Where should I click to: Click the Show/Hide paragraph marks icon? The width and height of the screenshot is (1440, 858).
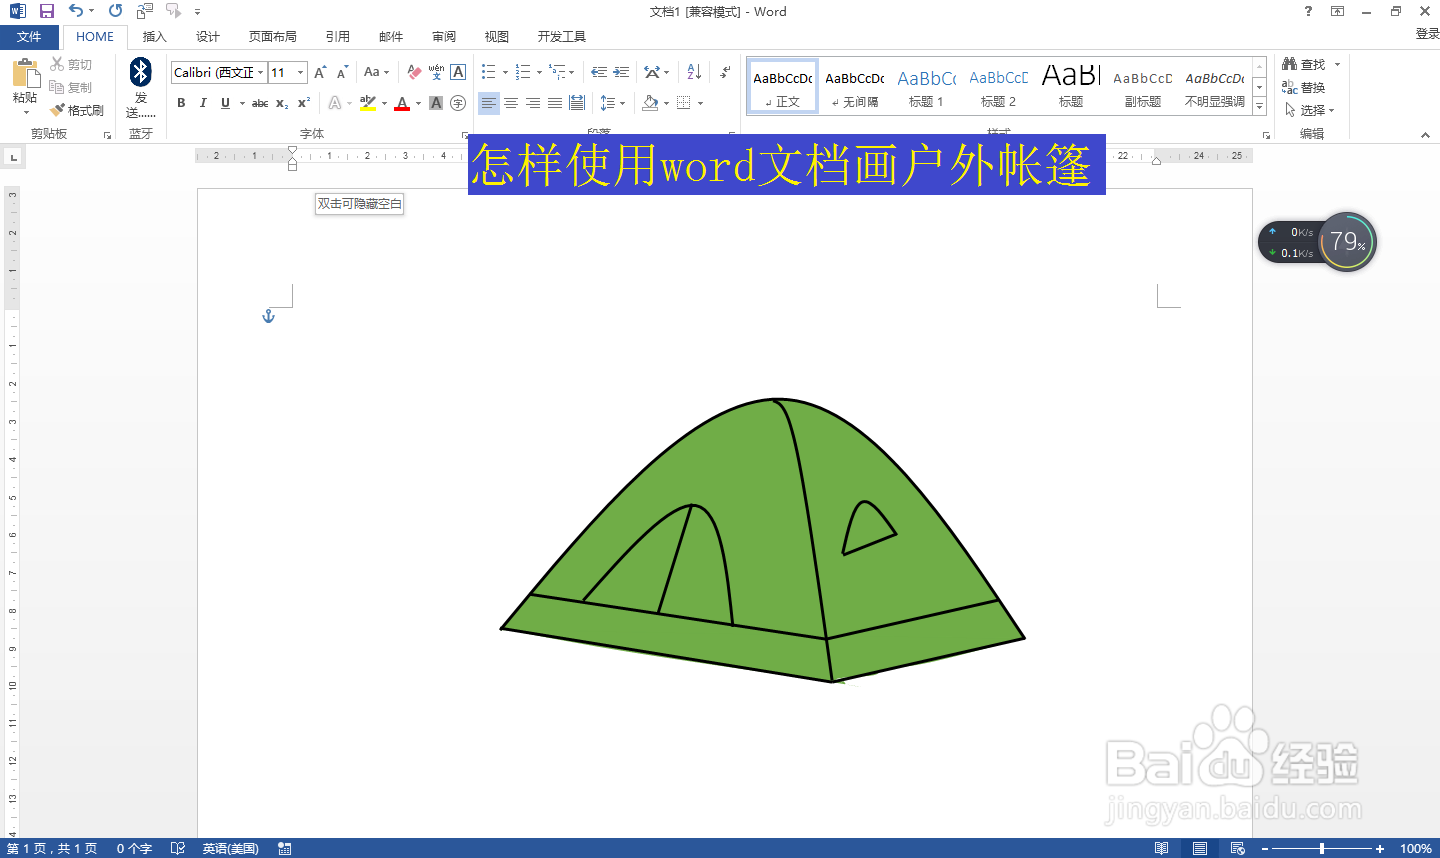coord(723,72)
